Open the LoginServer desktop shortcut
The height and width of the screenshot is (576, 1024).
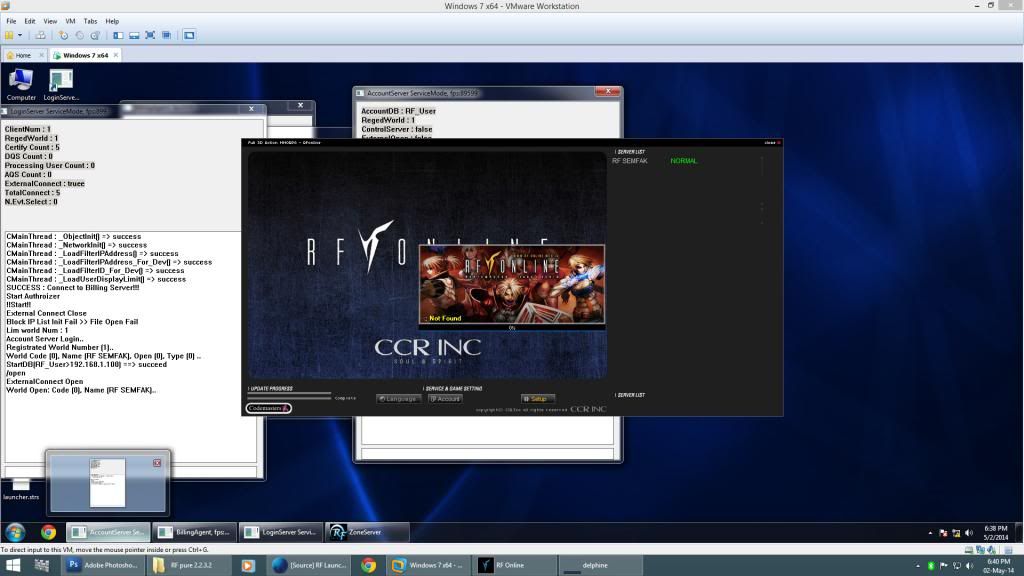[x=61, y=81]
